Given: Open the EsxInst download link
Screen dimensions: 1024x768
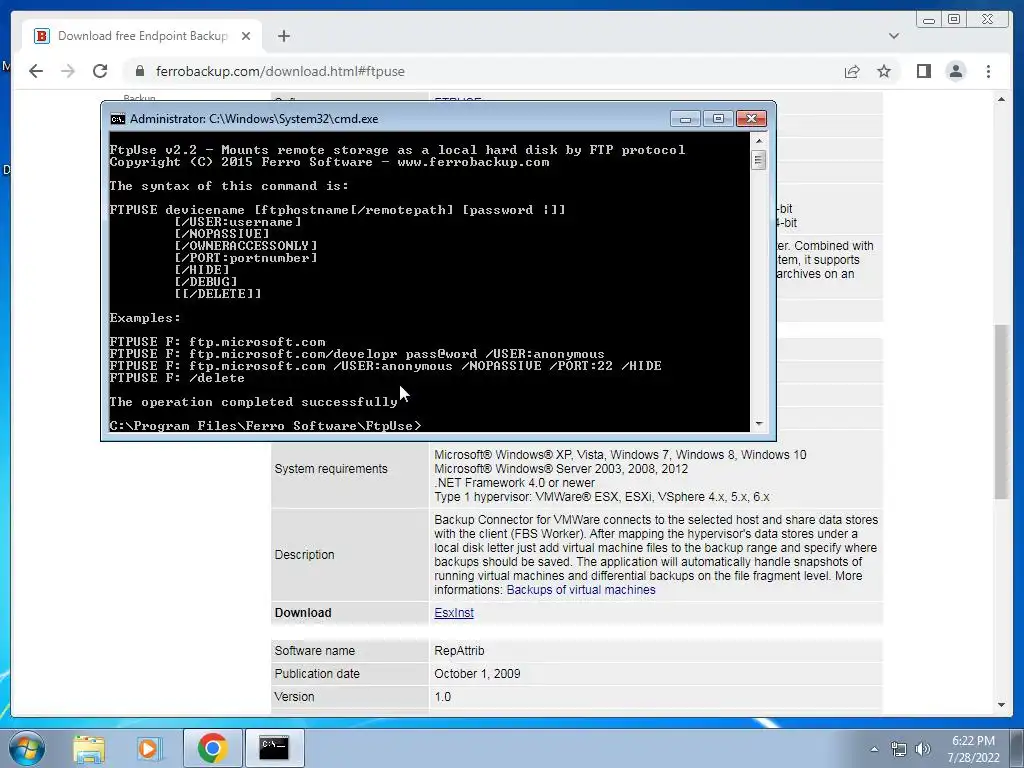Looking at the screenshot, I should coord(454,613).
